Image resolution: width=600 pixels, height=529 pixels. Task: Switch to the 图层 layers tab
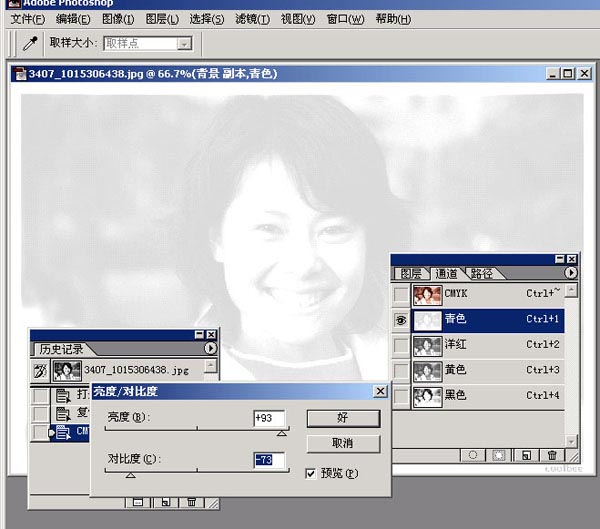tap(411, 273)
